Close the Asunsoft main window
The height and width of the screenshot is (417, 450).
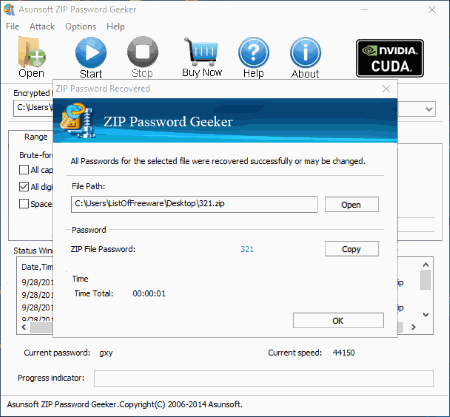pos(432,10)
